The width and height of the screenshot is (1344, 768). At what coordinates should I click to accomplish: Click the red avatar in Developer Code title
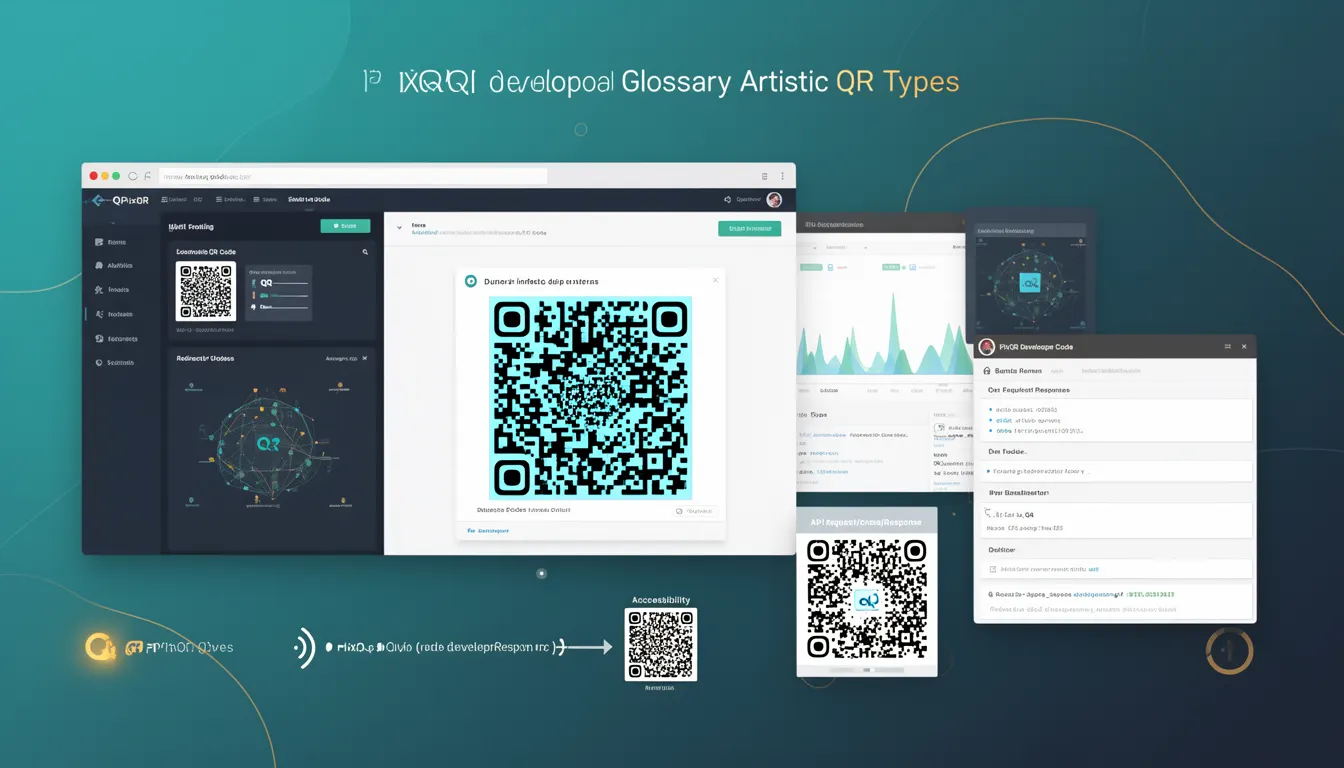pyautogui.click(x=986, y=346)
